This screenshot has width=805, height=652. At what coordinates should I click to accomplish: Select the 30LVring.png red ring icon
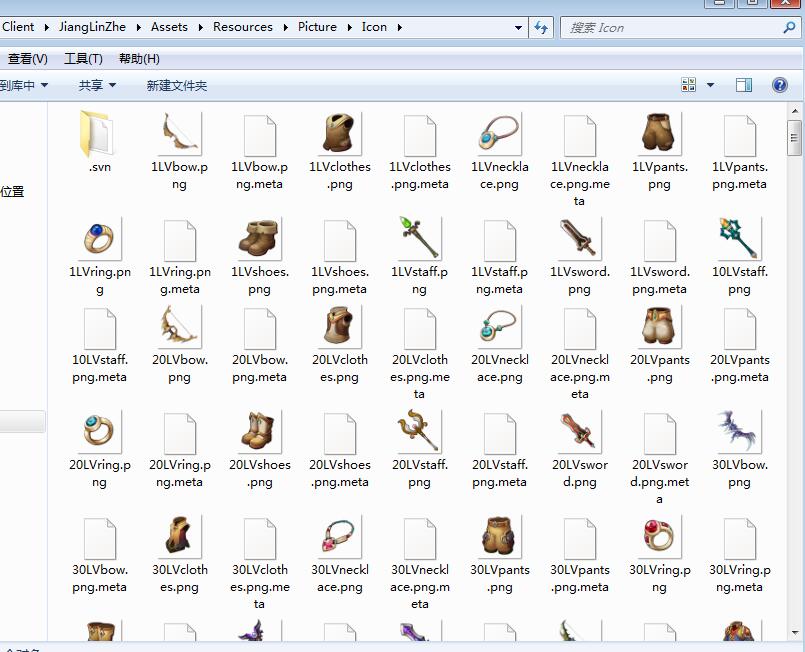[x=659, y=538]
